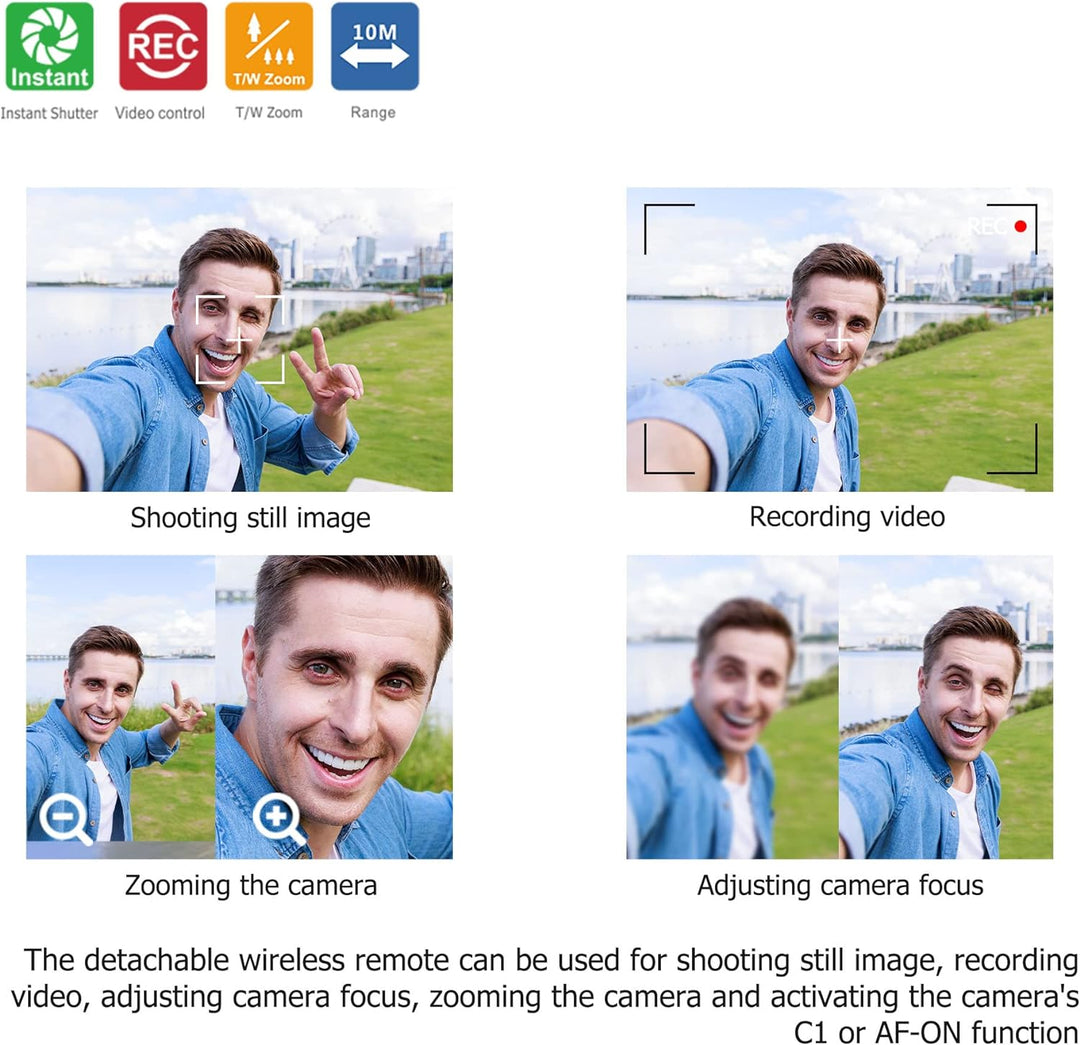Click the "Shooting still image" caption
The image size is (1080, 1045).
(x=250, y=518)
